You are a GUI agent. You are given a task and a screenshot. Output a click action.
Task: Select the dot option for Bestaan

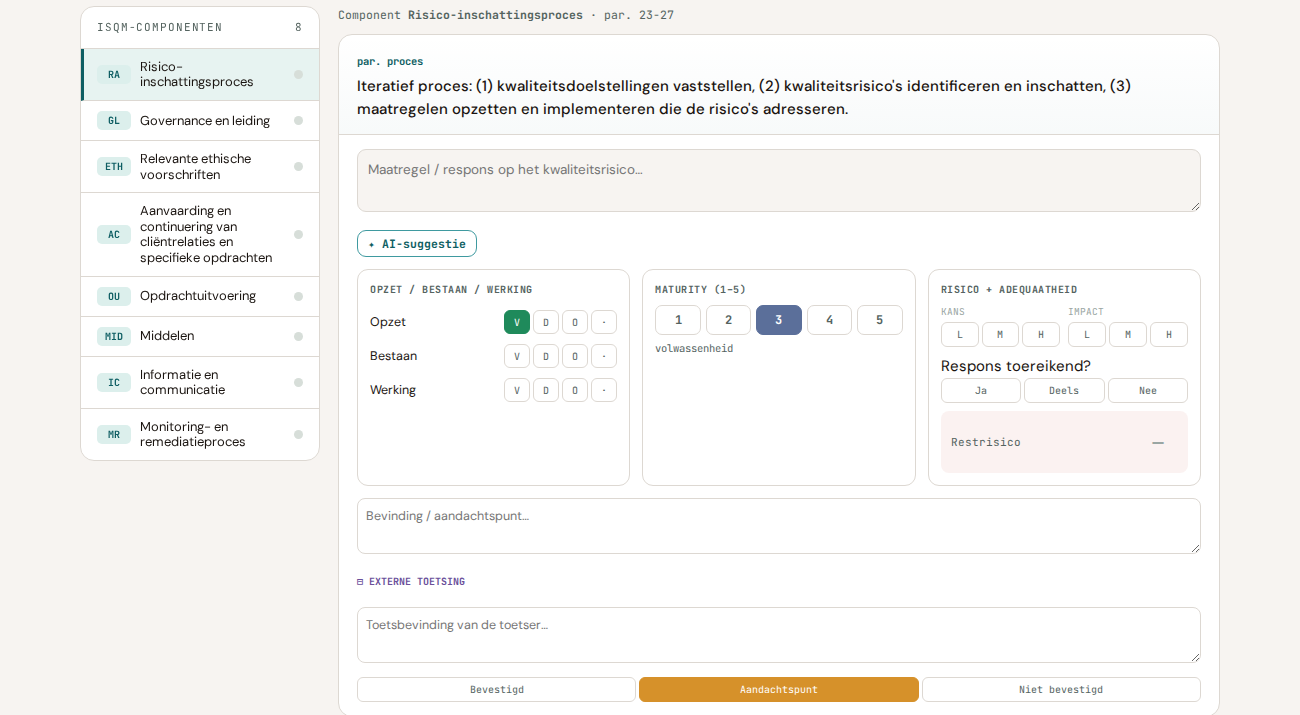click(604, 356)
